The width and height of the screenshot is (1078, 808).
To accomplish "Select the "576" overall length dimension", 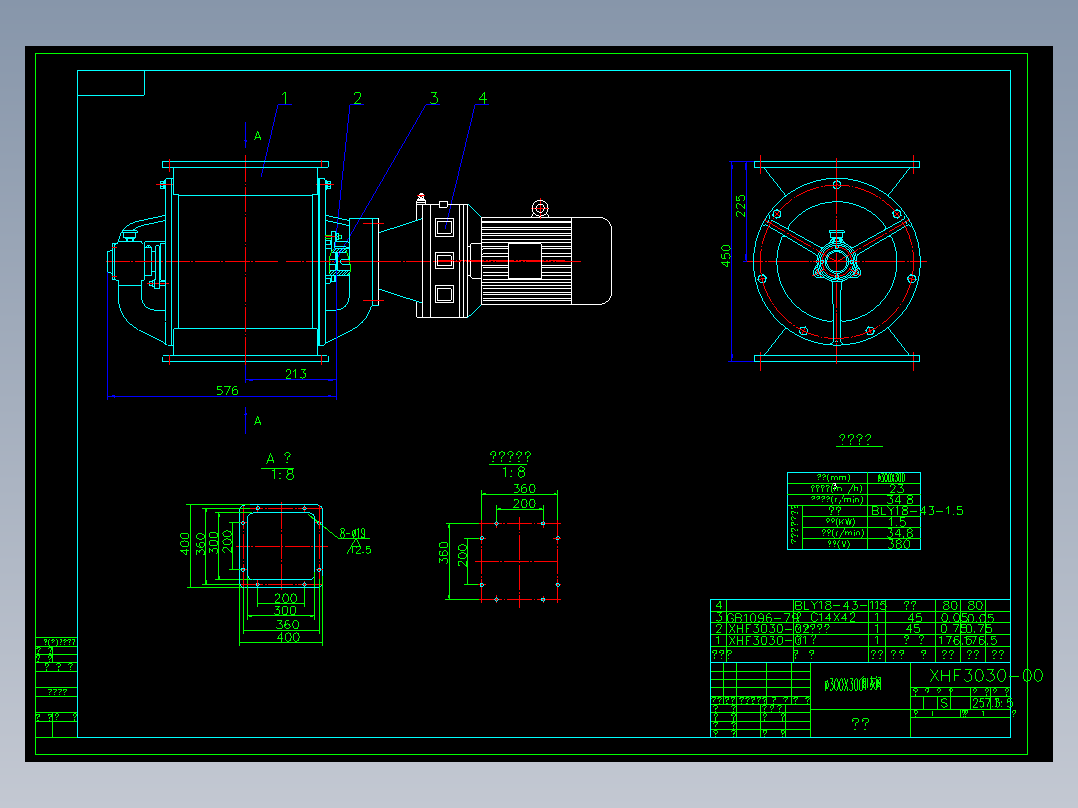I will (x=227, y=391).
